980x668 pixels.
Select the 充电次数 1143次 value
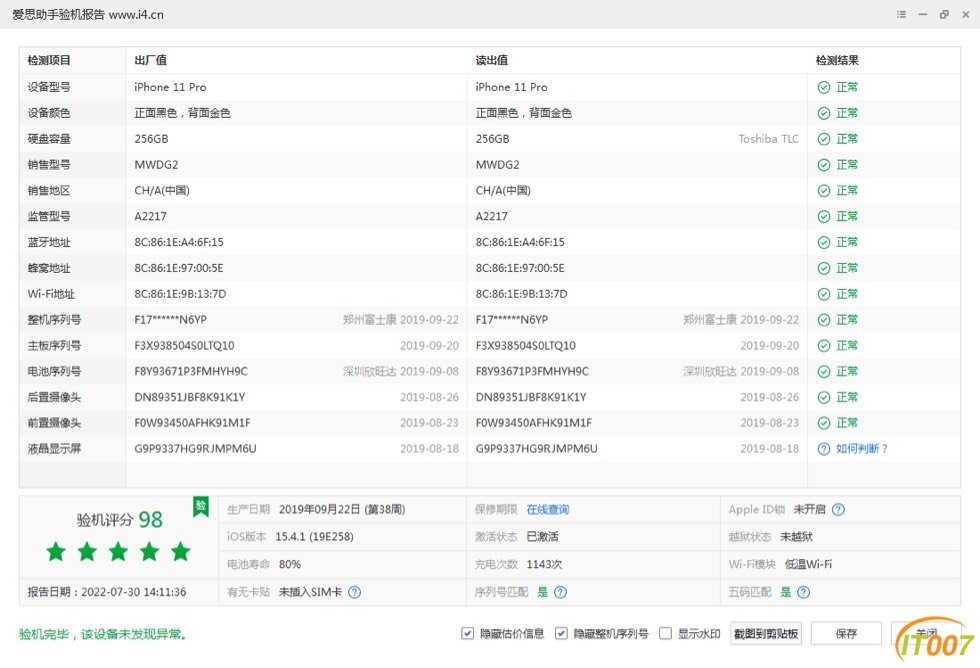pos(544,564)
